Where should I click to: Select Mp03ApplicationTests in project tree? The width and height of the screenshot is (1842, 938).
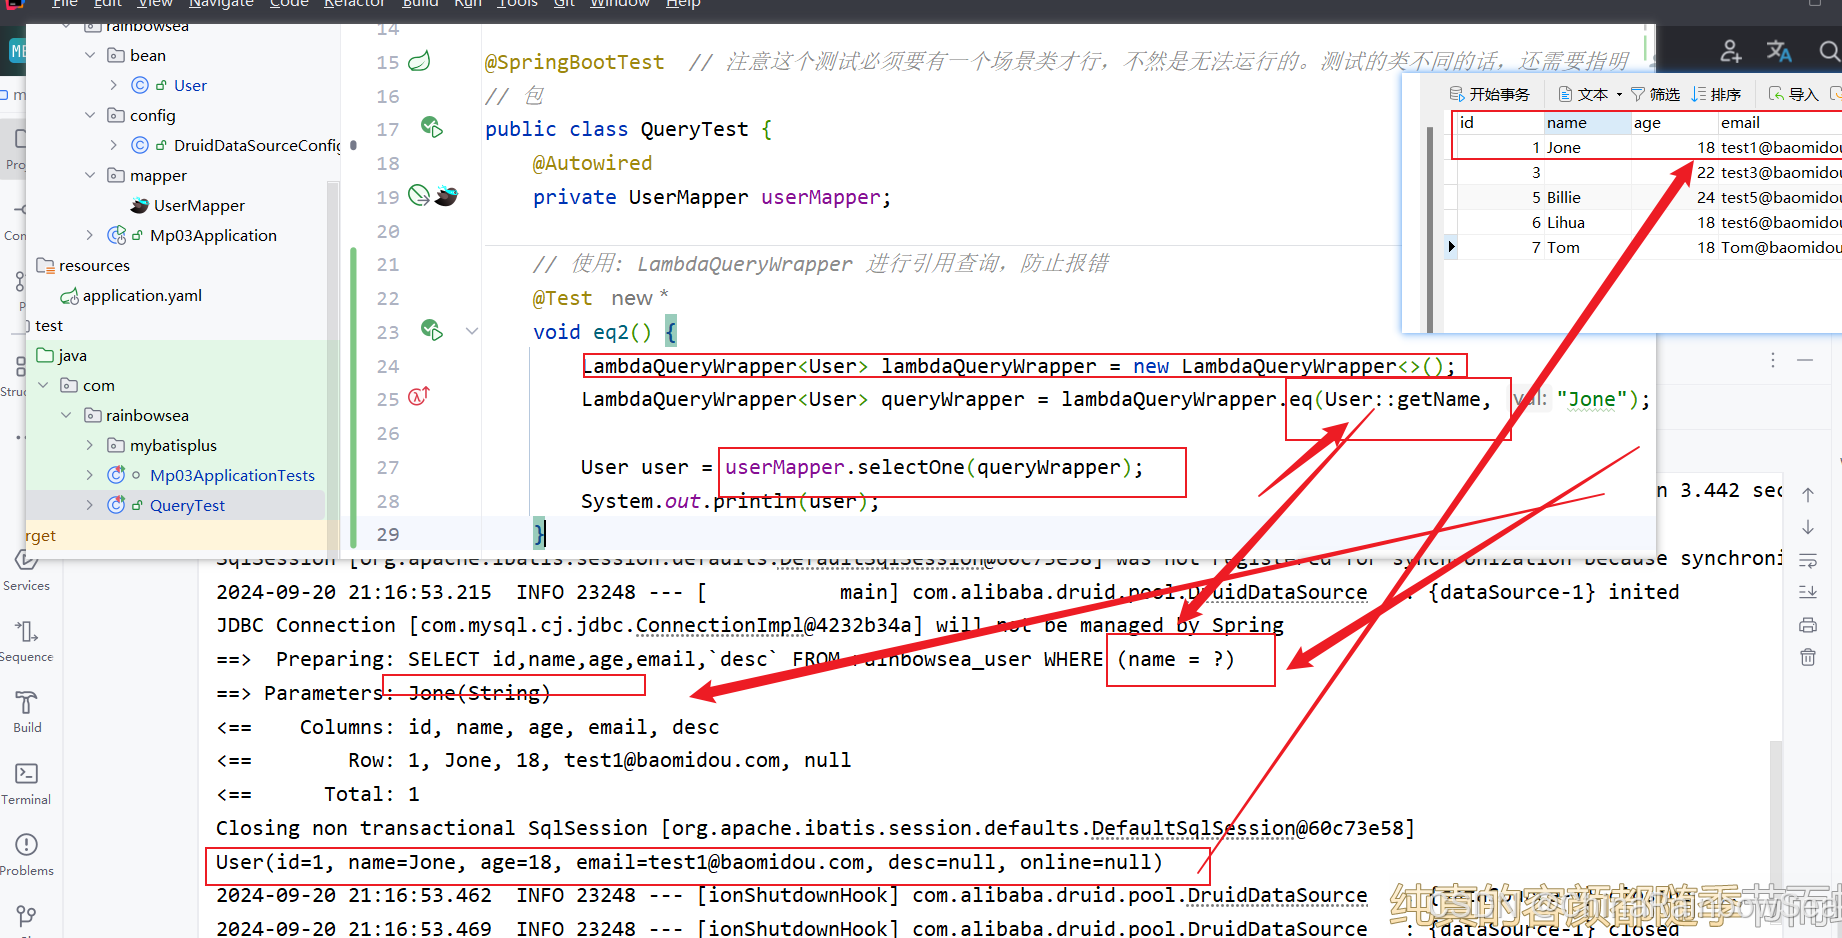pos(232,475)
